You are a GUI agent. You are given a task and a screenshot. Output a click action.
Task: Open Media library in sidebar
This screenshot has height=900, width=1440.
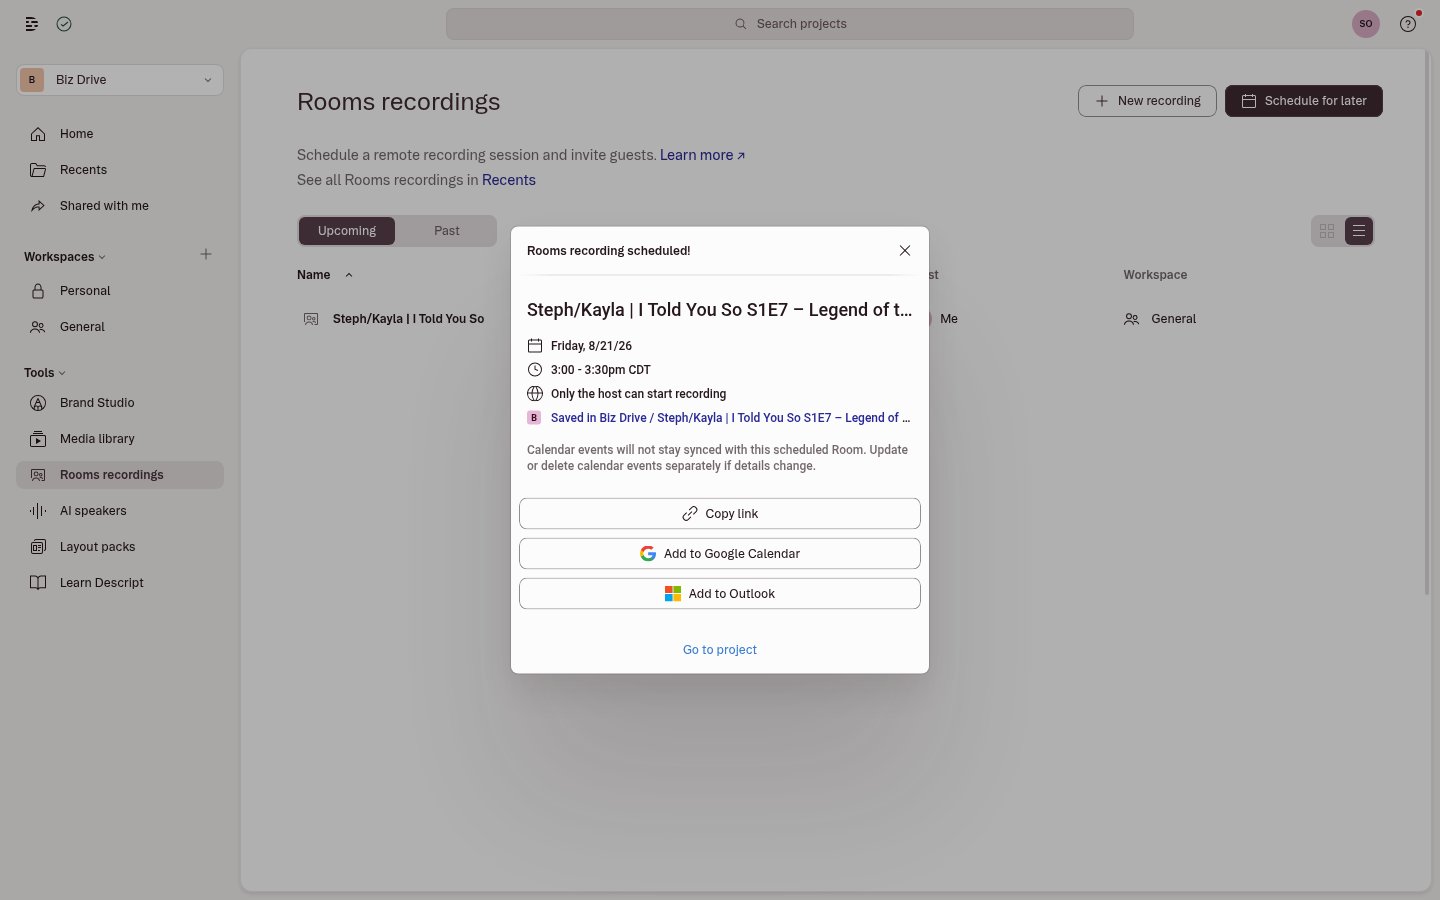click(x=120, y=439)
